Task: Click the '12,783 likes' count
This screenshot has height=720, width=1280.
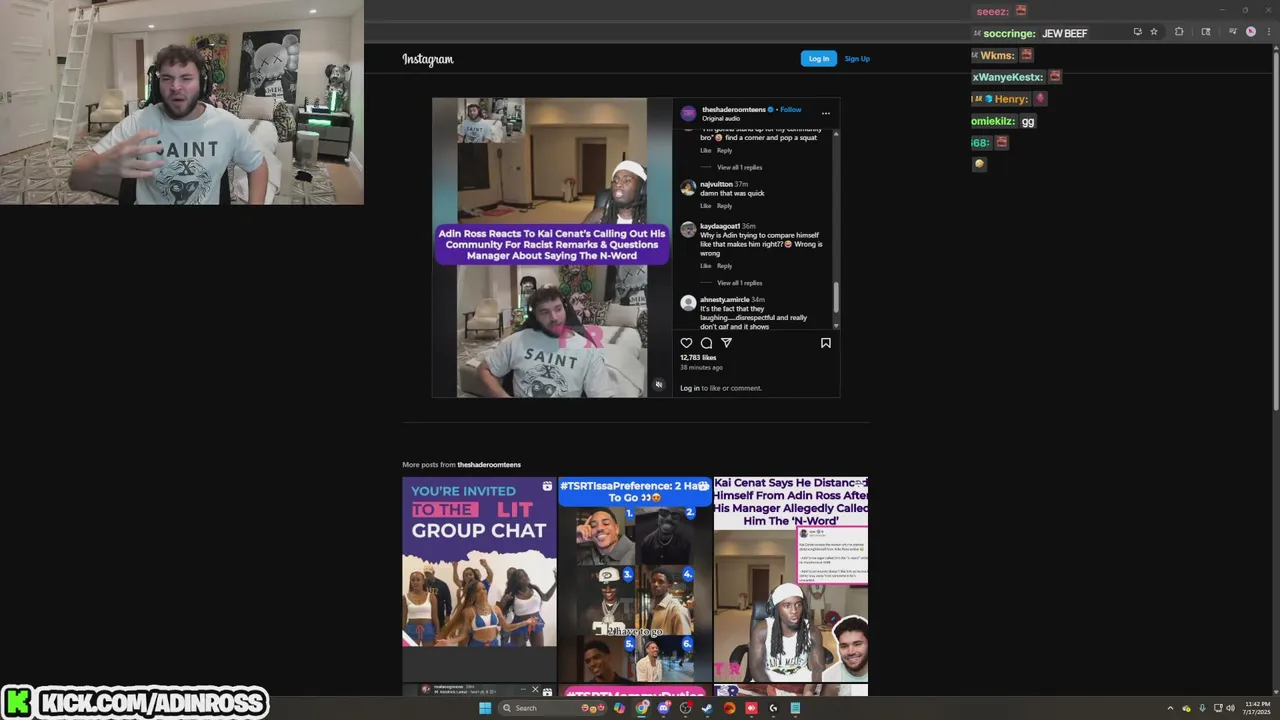Action: tap(698, 357)
